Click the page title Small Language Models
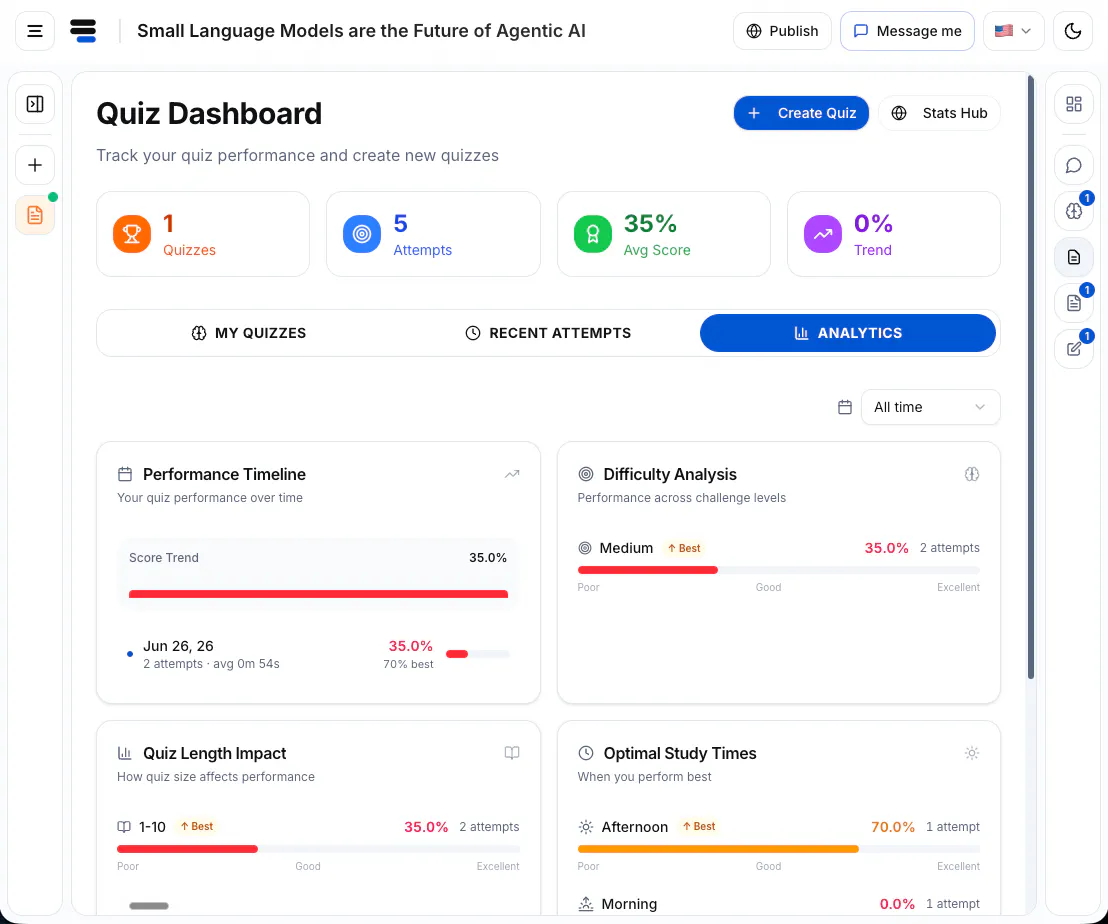Image resolution: width=1108 pixels, height=924 pixels. pos(361,31)
